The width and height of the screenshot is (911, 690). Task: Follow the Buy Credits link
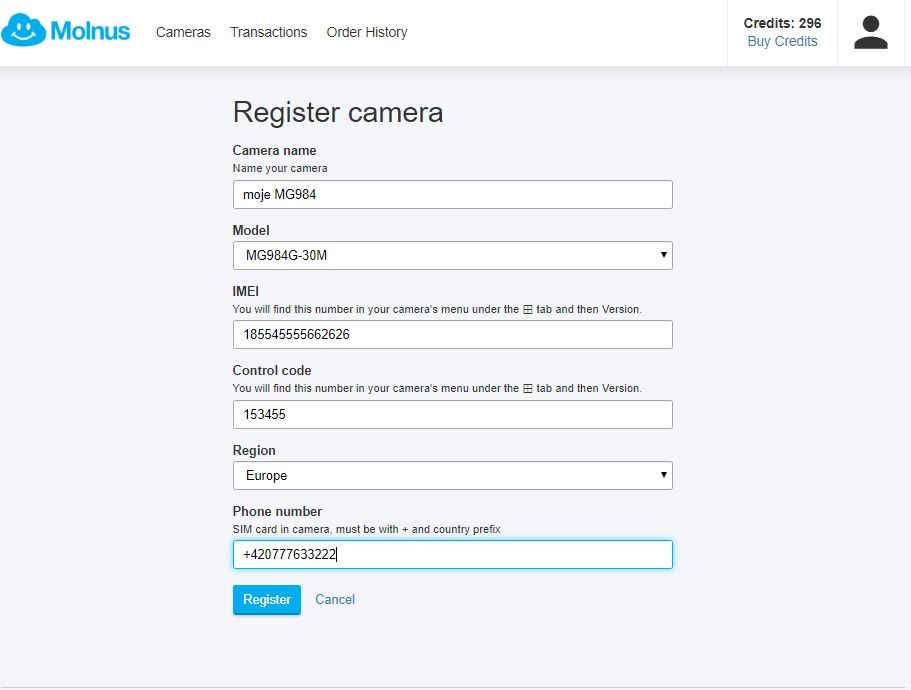point(782,41)
